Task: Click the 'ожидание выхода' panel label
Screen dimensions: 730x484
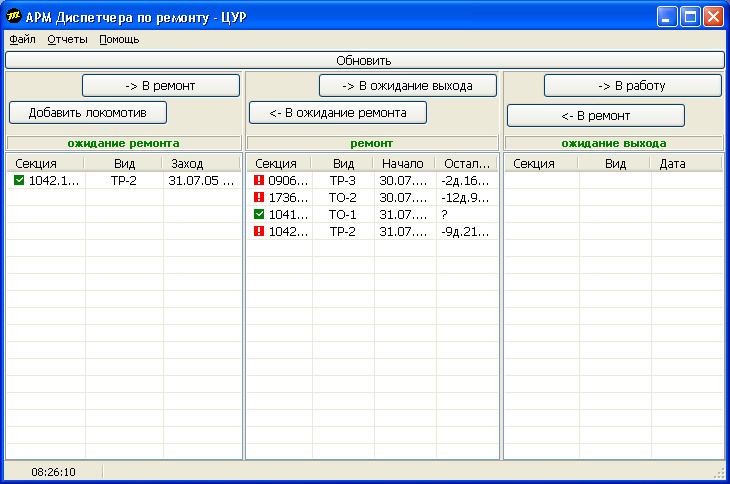Action: pos(614,143)
